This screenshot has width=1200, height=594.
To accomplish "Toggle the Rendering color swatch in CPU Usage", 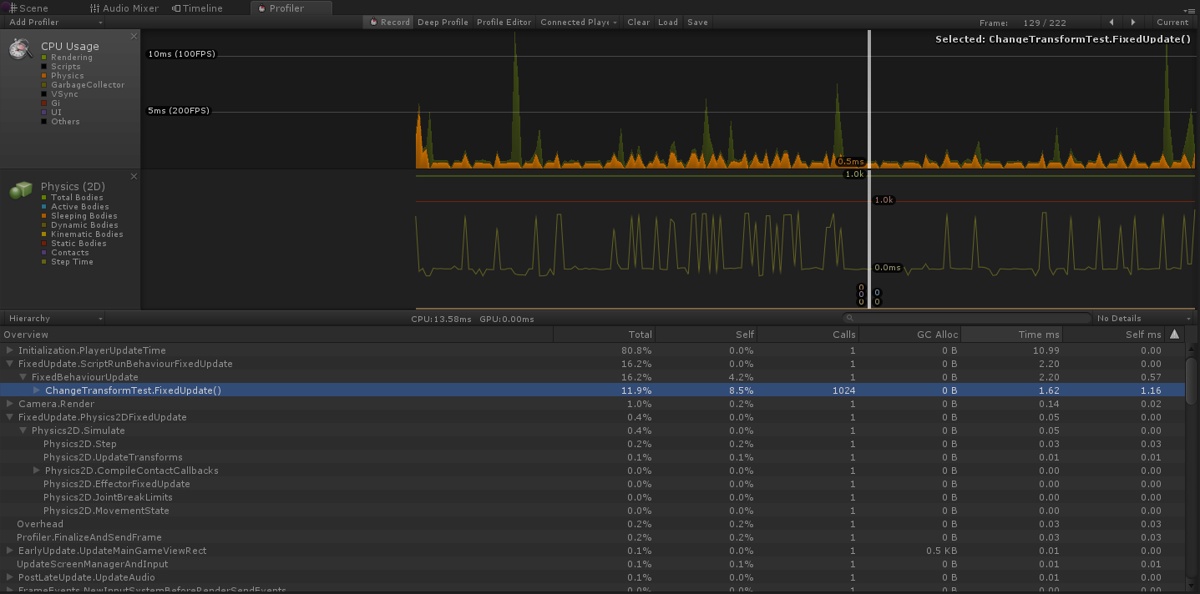I will coord(44,58).
